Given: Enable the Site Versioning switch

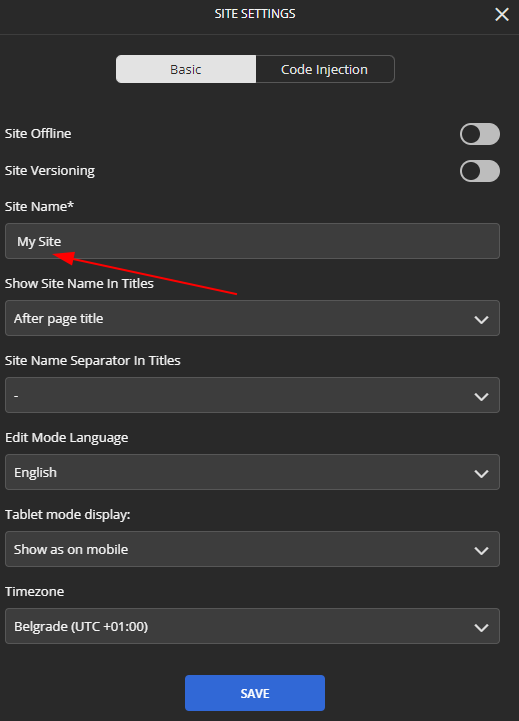Looking at the screenshot, I should [x=479, y=171].
